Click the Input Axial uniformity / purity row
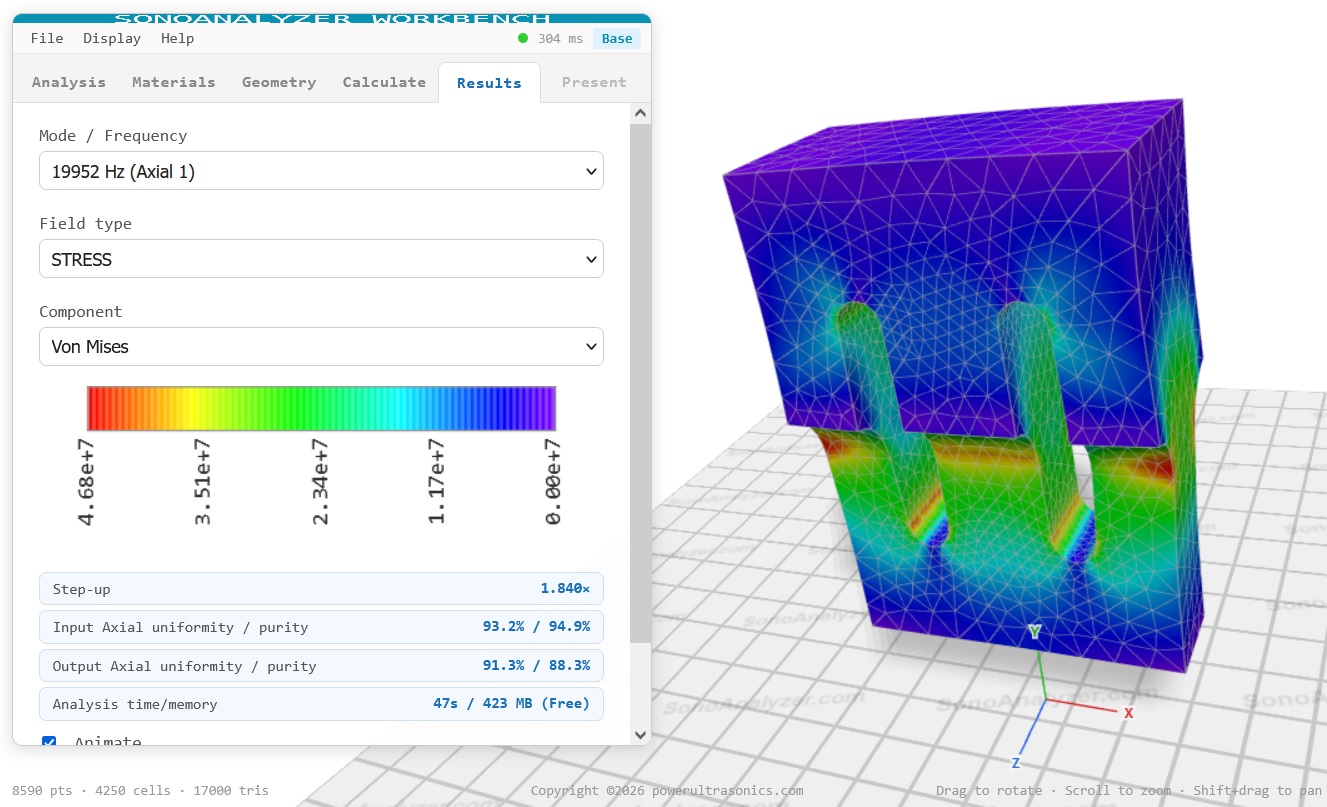 click(321, 627)
